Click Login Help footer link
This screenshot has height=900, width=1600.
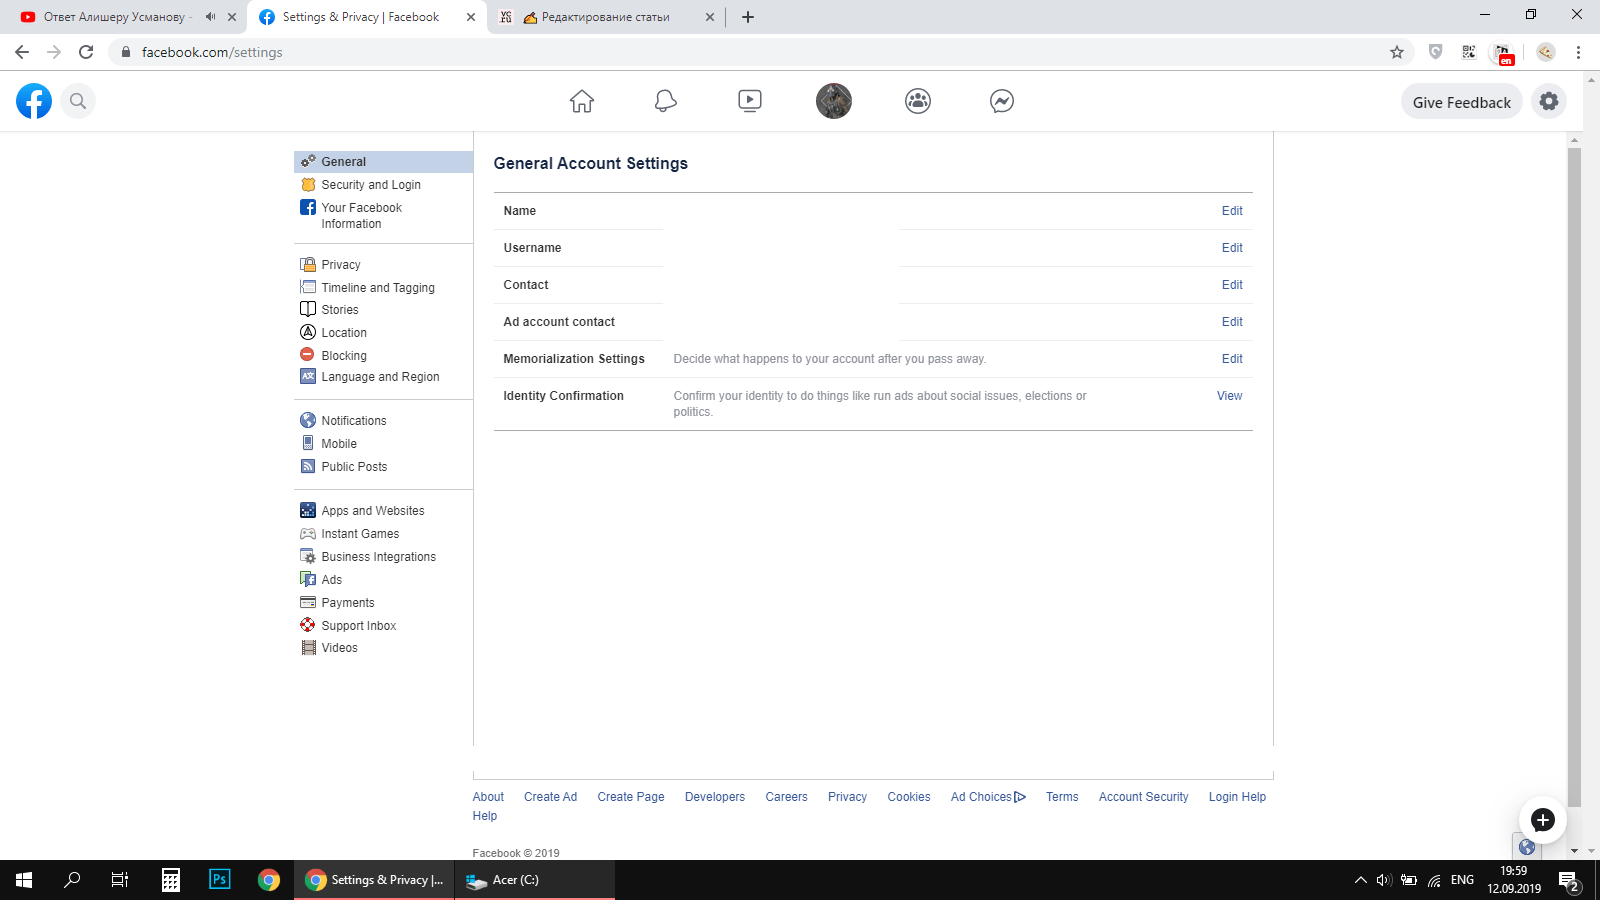coord(1237,797)
